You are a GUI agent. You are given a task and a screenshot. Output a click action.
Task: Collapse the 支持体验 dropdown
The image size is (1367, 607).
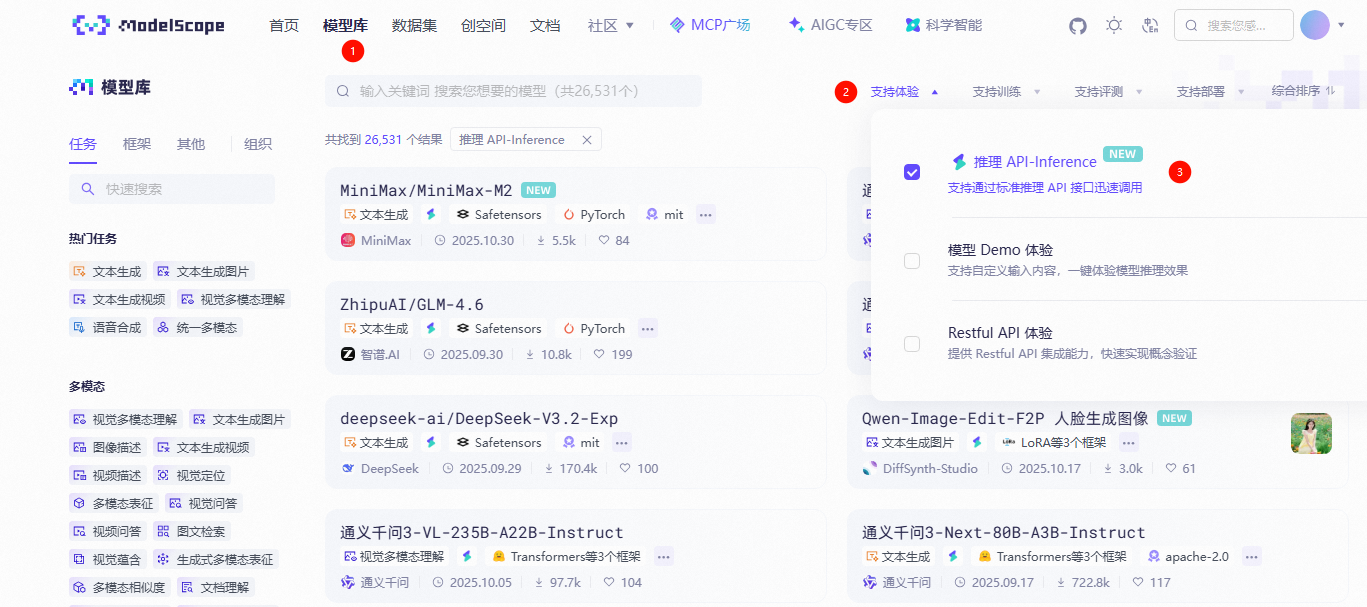905,92
